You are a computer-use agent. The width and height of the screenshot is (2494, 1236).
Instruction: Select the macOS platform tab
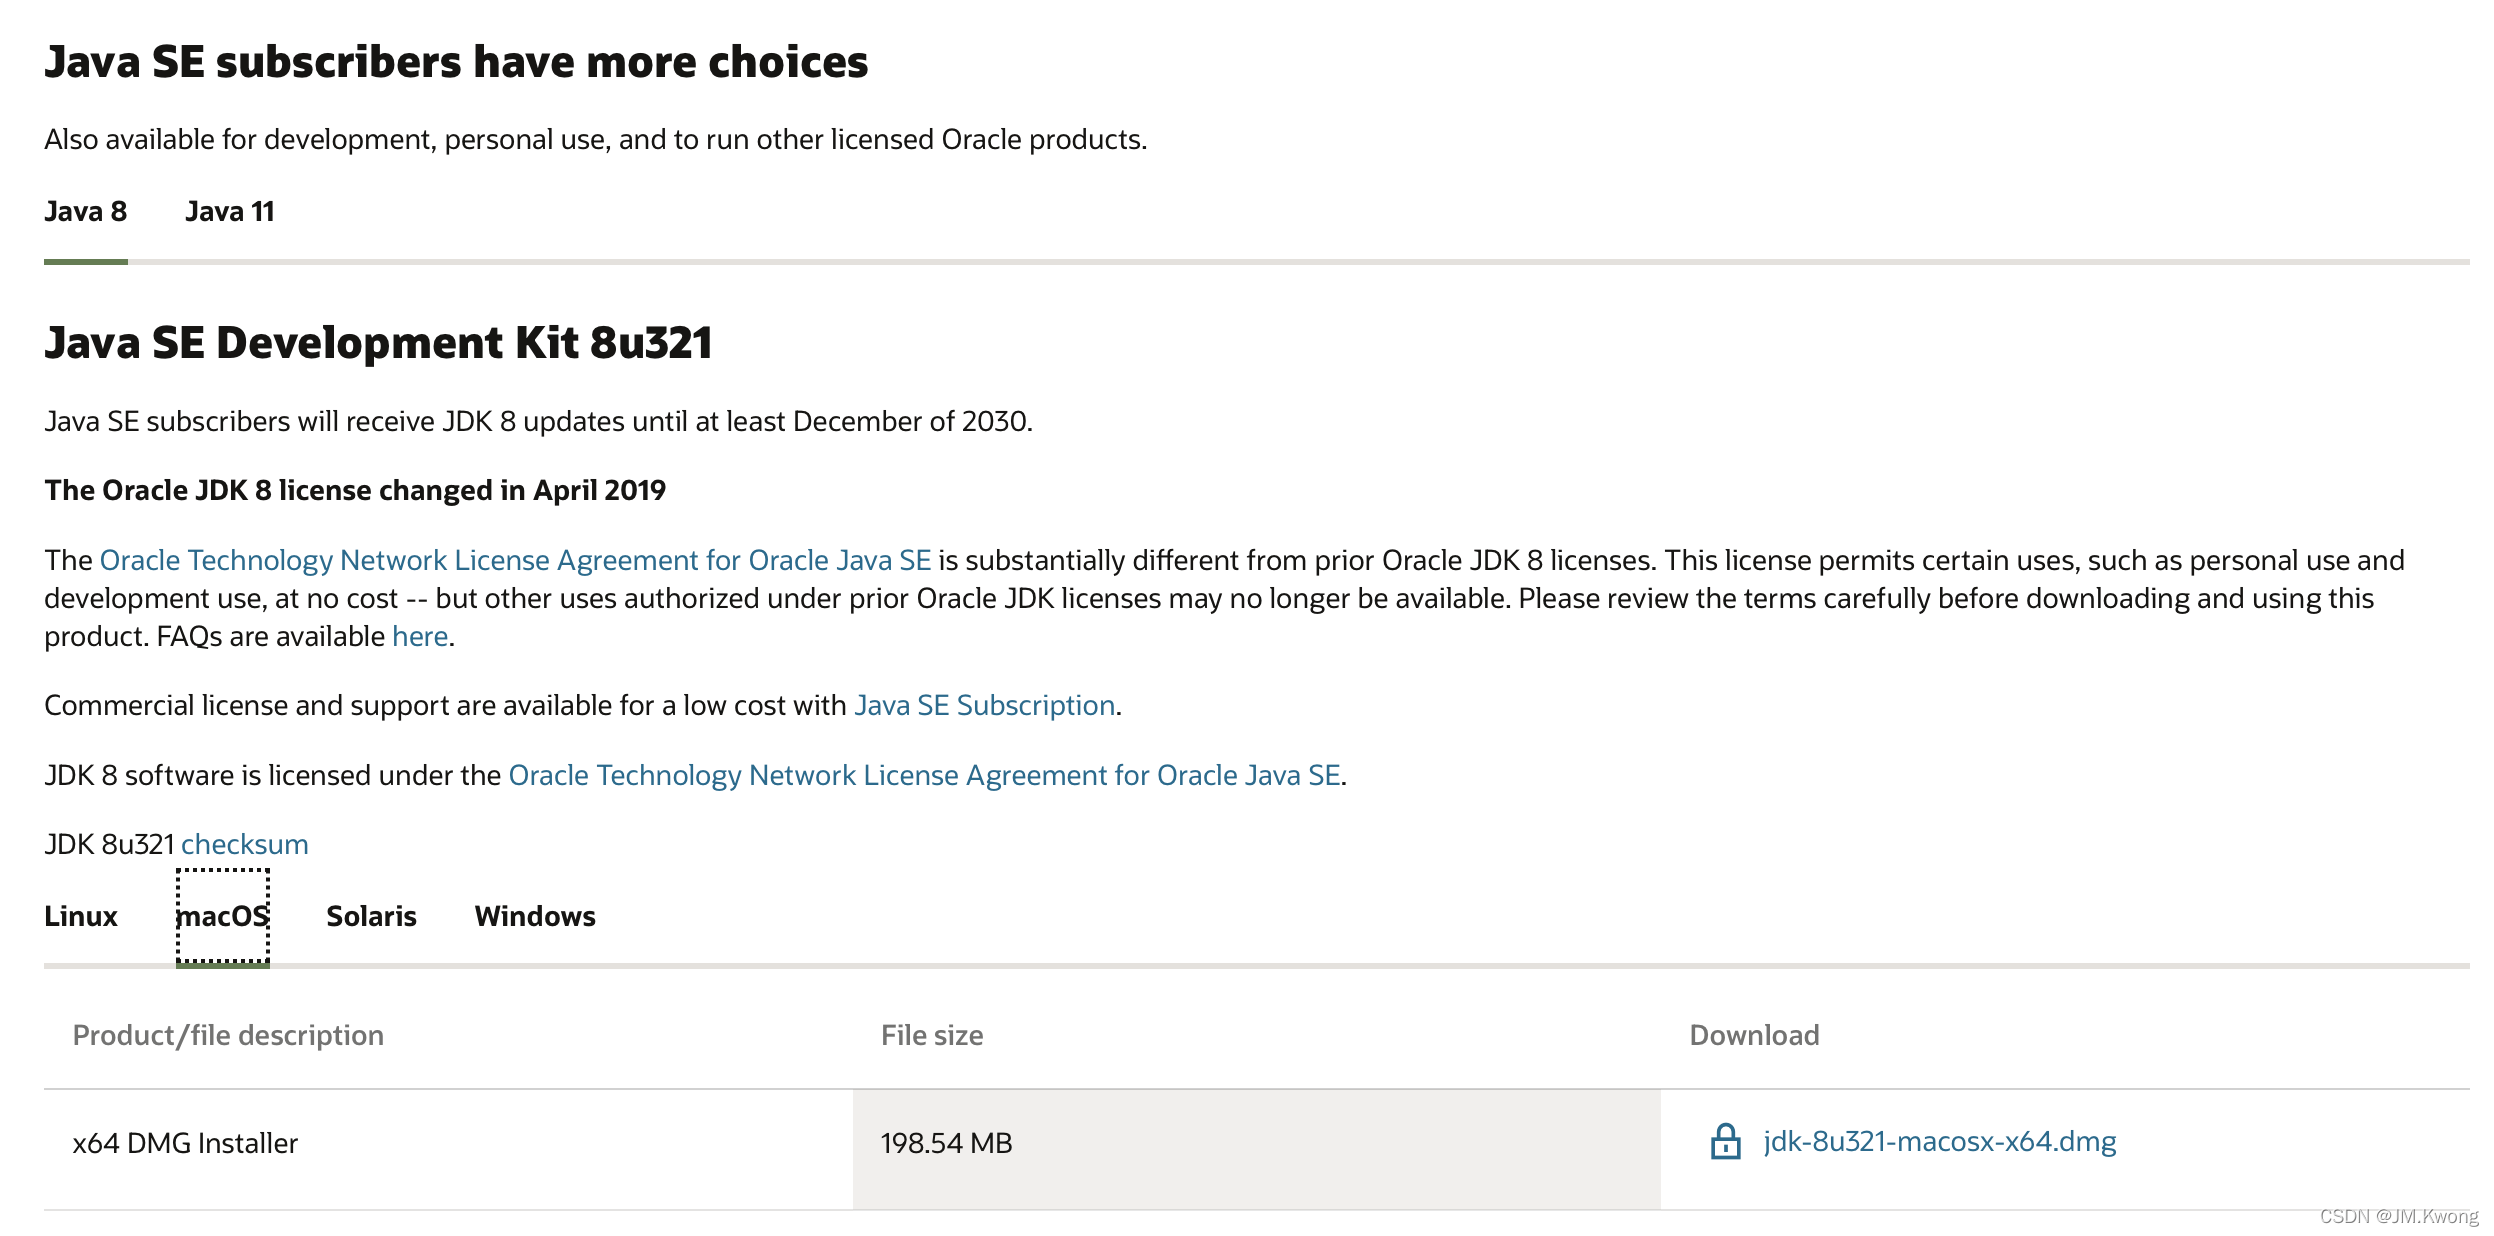tap(222, 916)
